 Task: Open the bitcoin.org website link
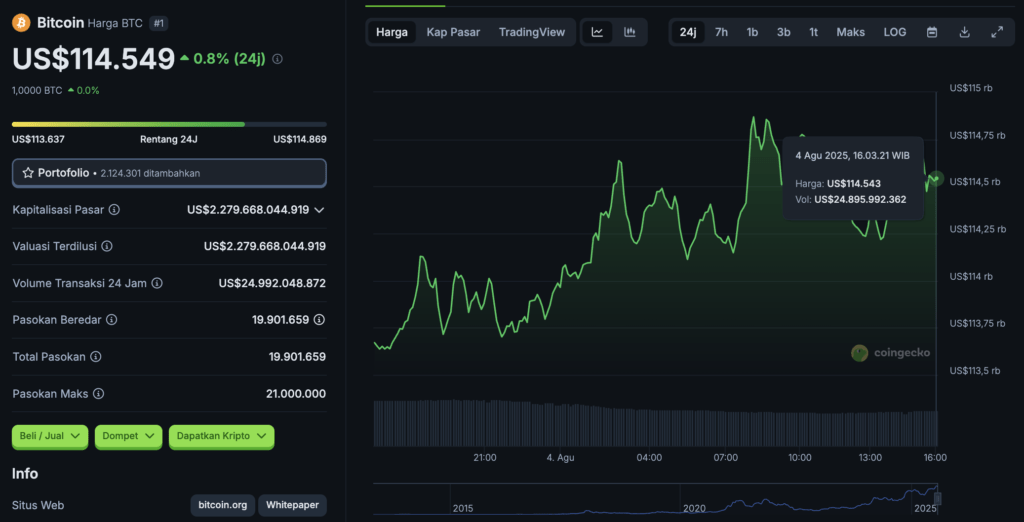(x=223, y=505)
